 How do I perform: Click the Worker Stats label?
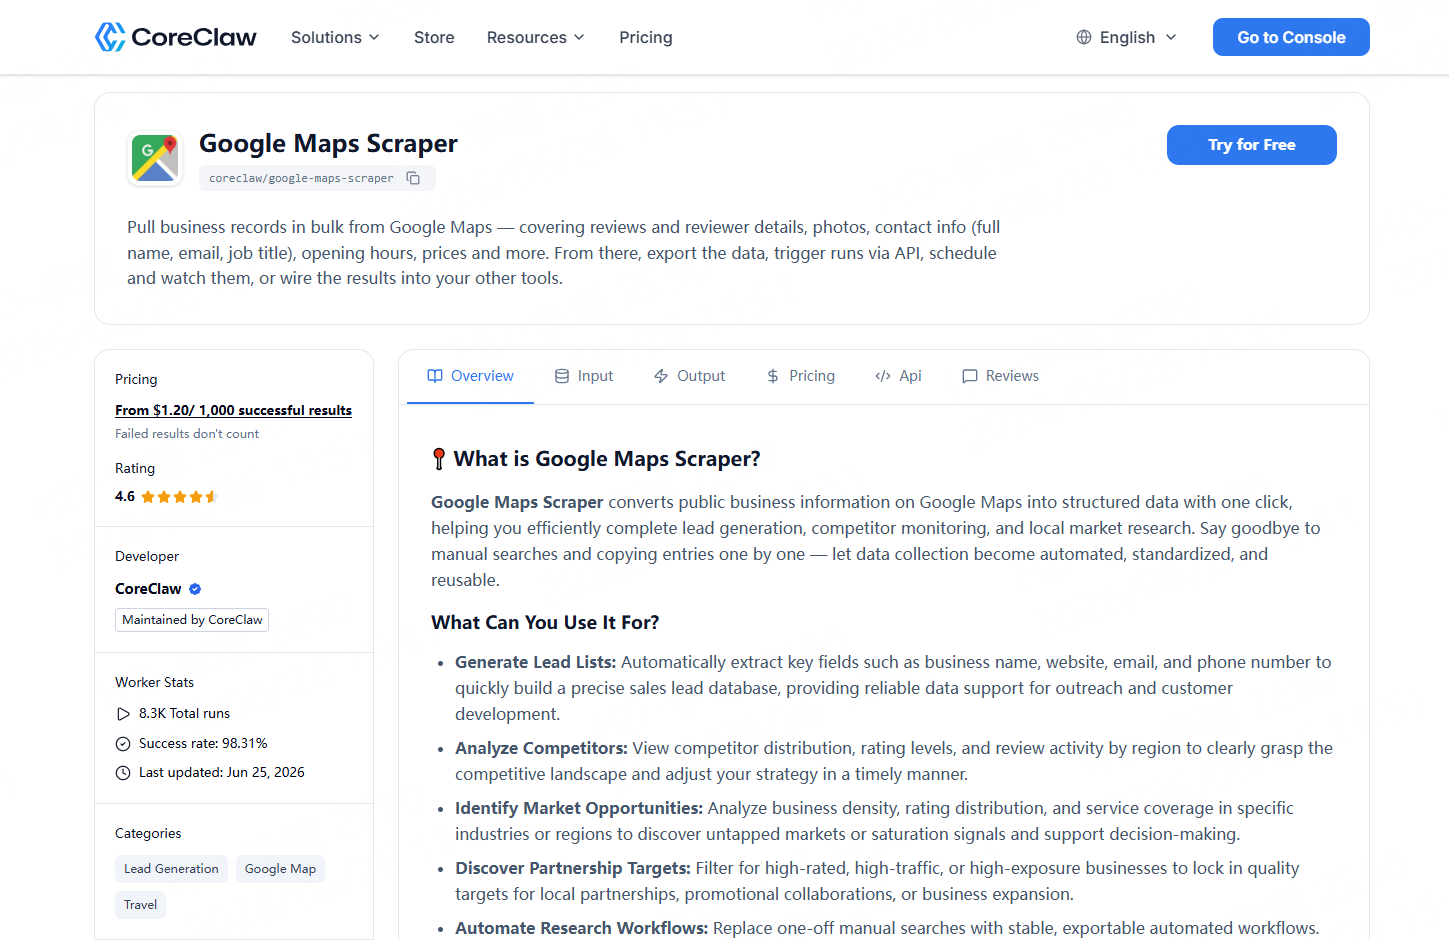pyautogui.click(x=154, y=683)
